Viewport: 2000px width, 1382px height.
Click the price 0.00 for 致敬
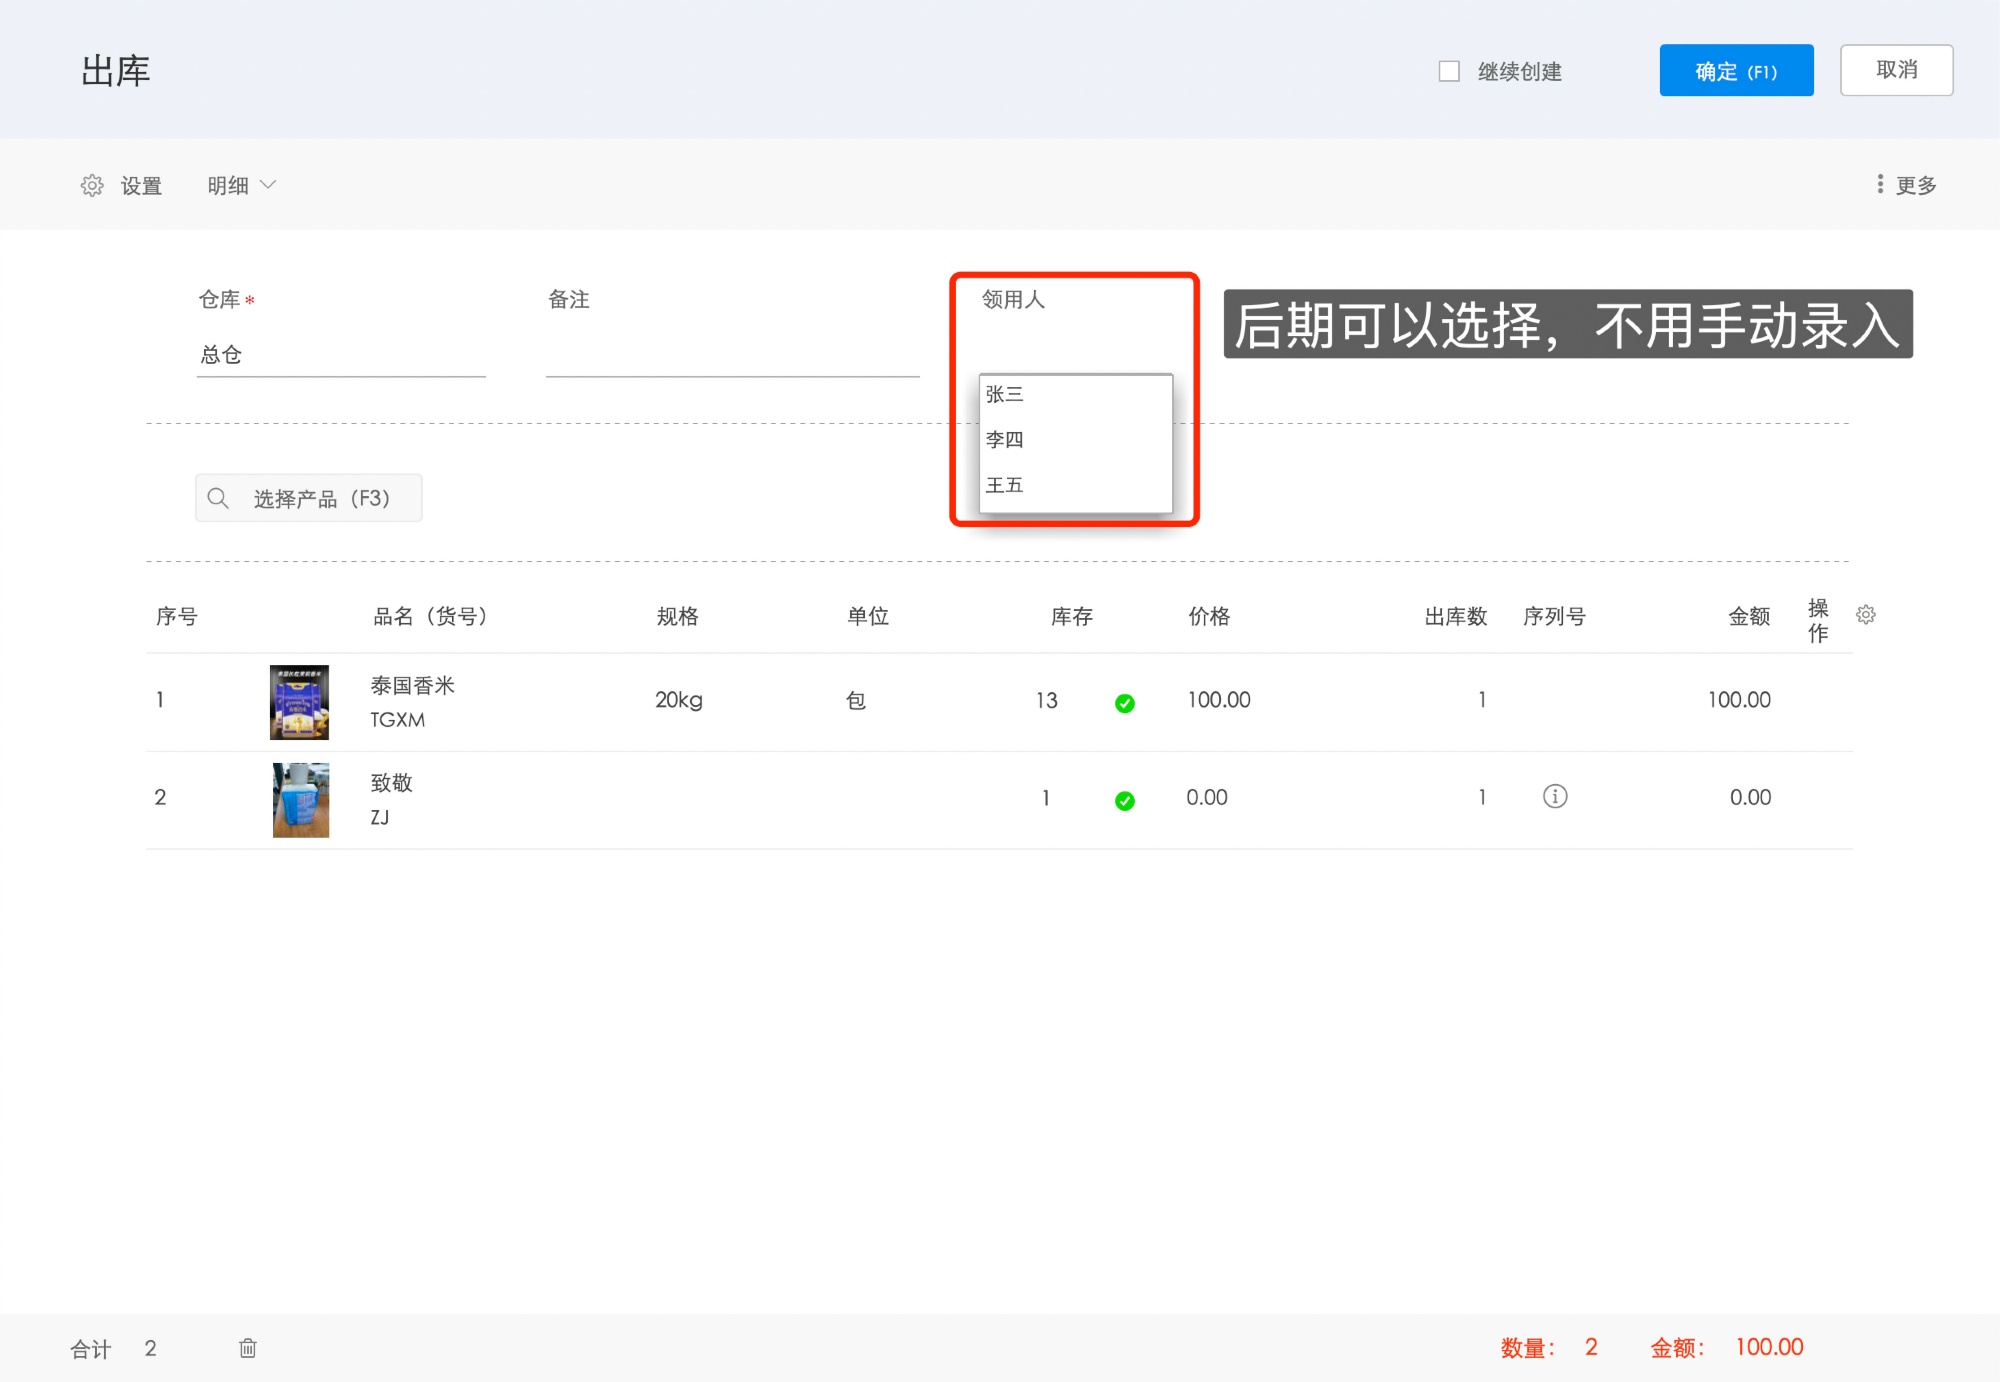tap(1207, 798)
